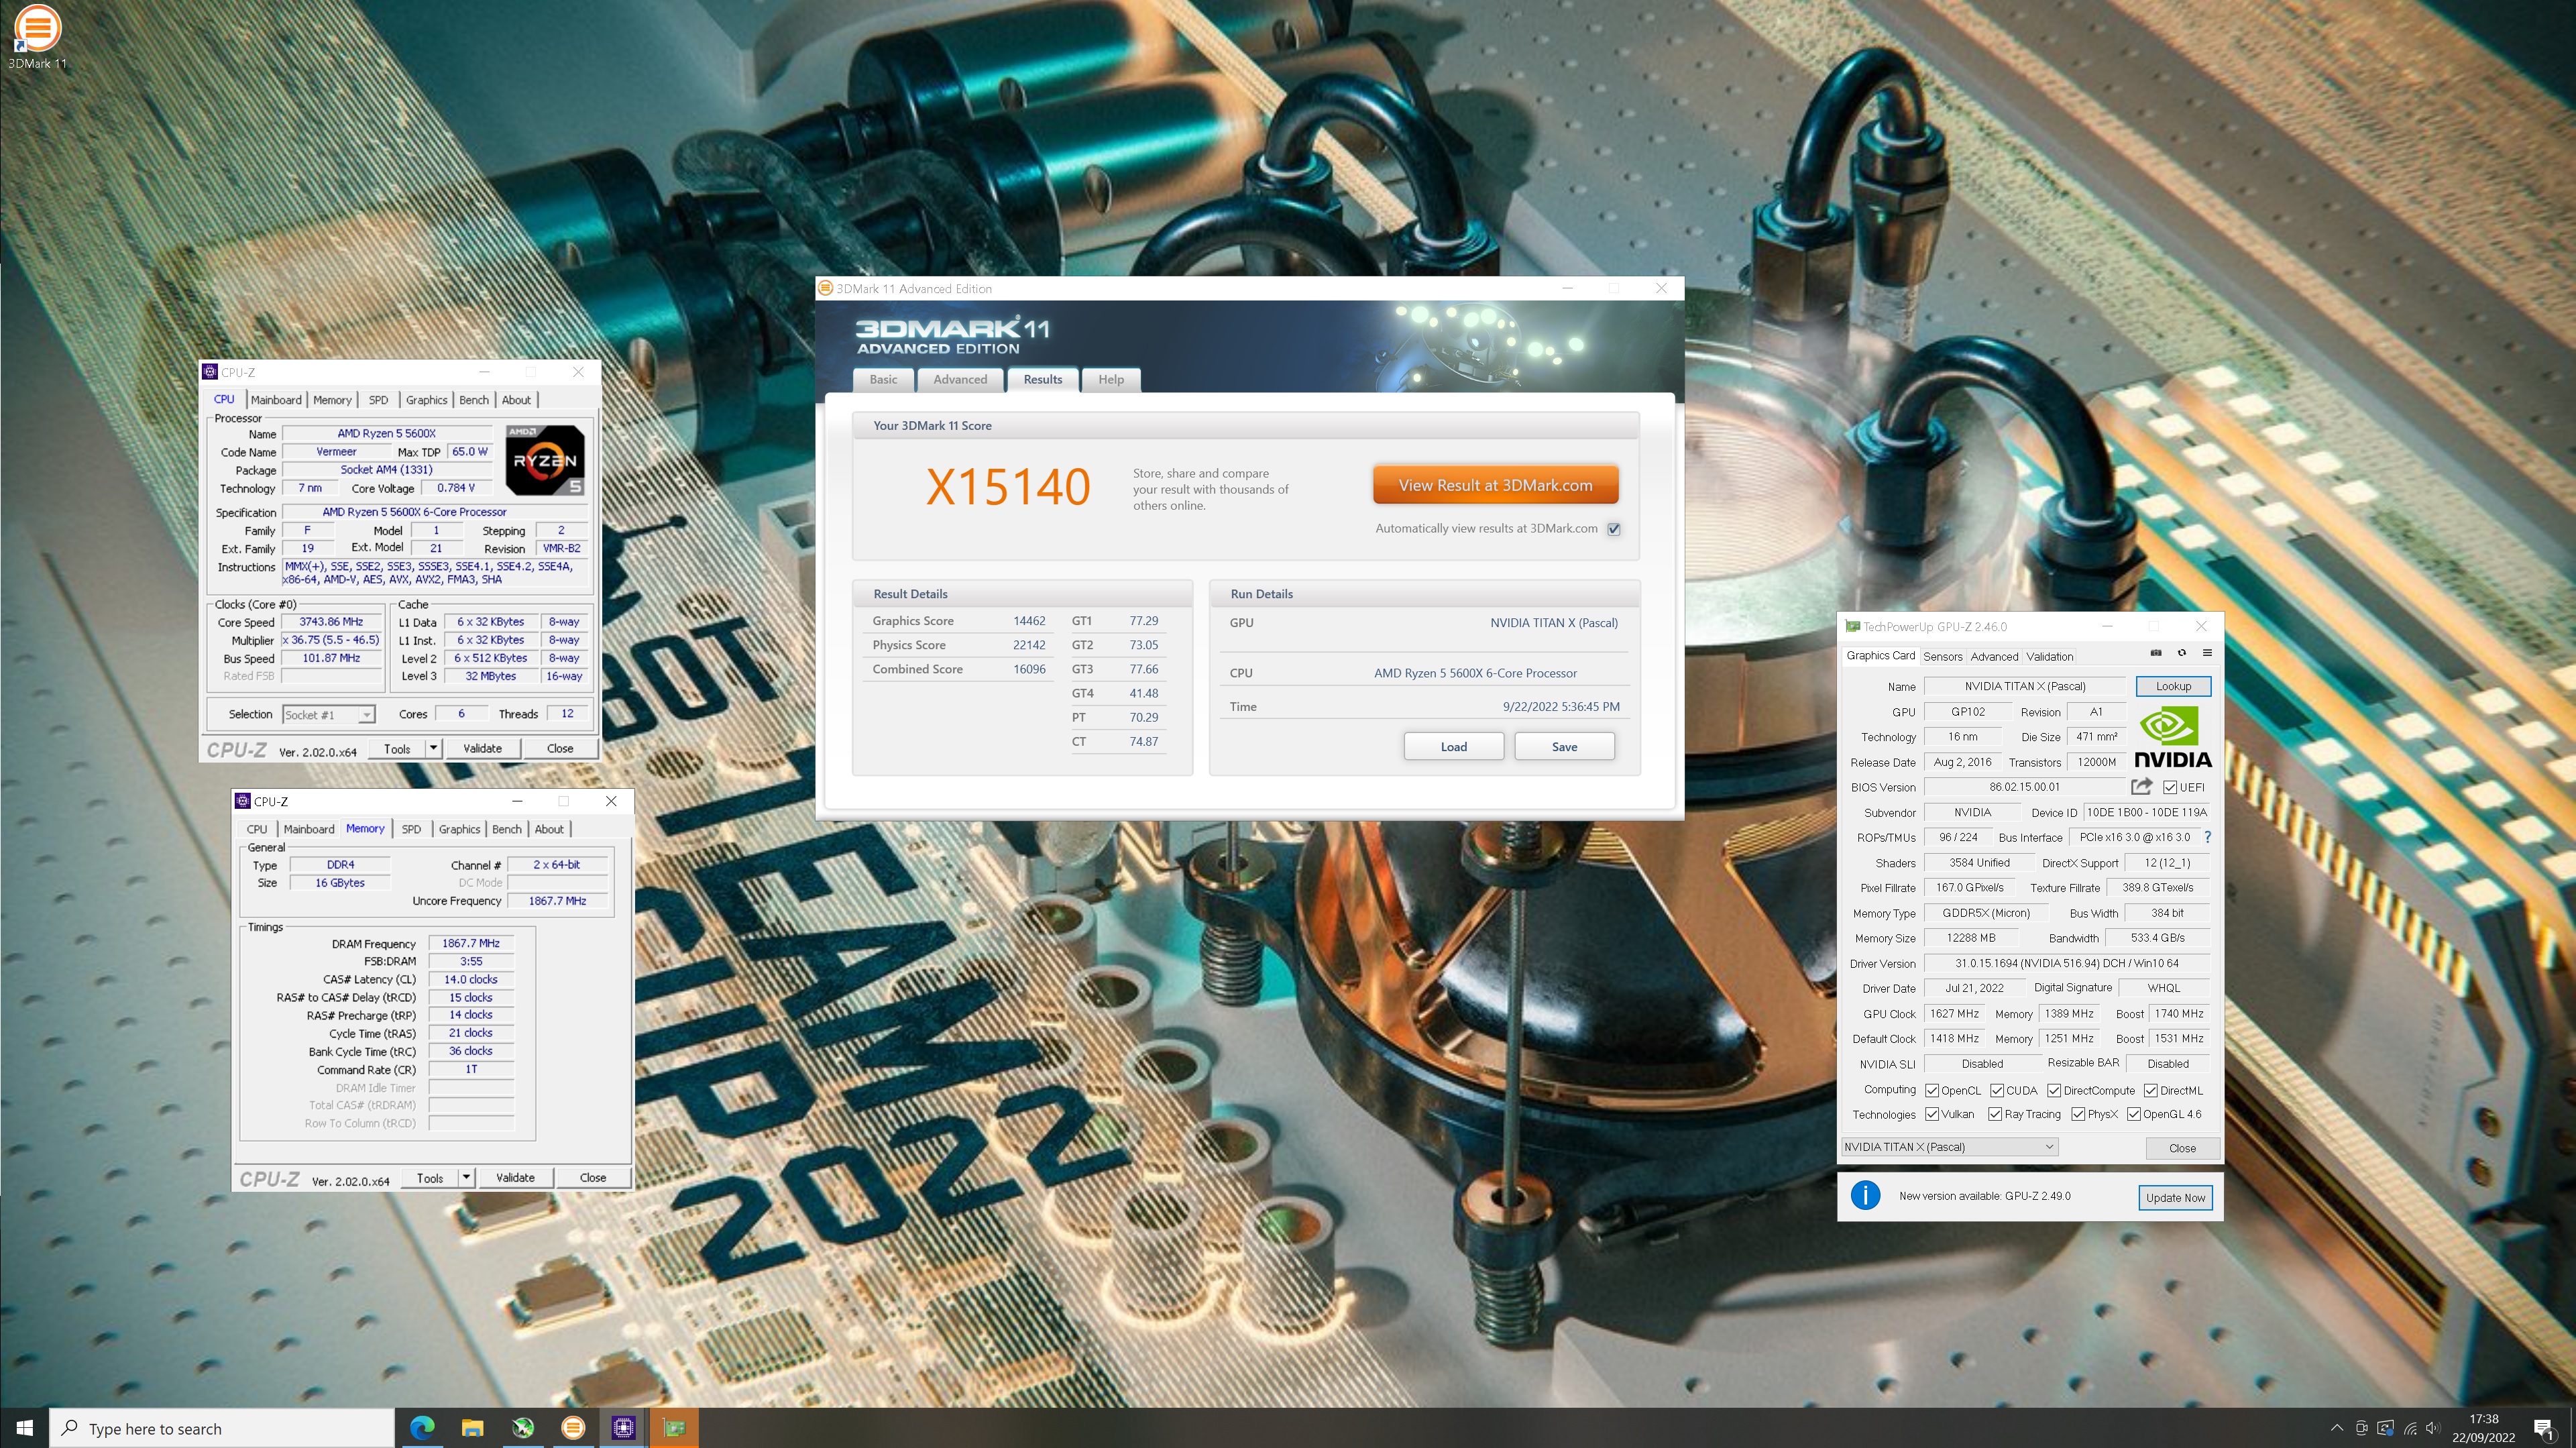Click the DRAM Frequency value 1867.7 MHz
The image size is (2576, 1448).
tap(471, 943)
